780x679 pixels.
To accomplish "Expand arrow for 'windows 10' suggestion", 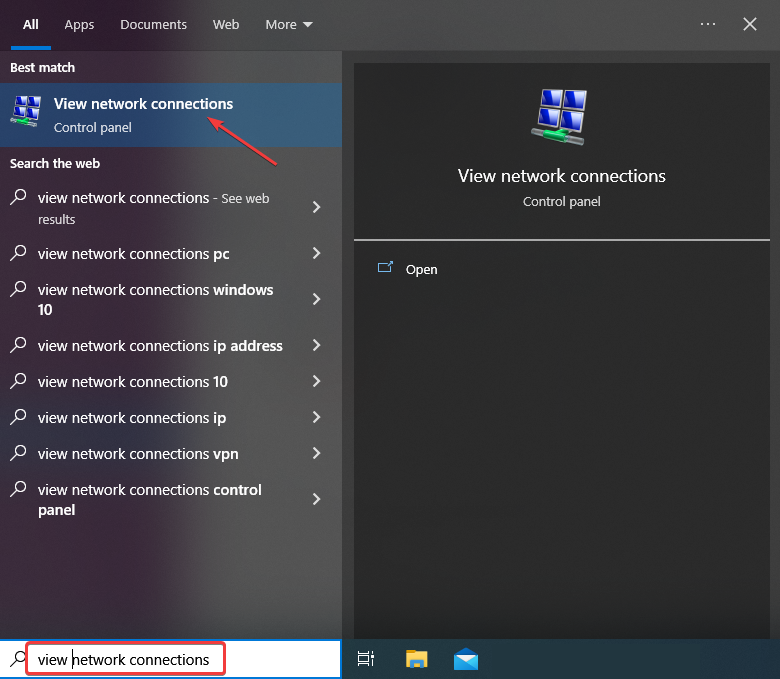I will (x=316, y=299).
